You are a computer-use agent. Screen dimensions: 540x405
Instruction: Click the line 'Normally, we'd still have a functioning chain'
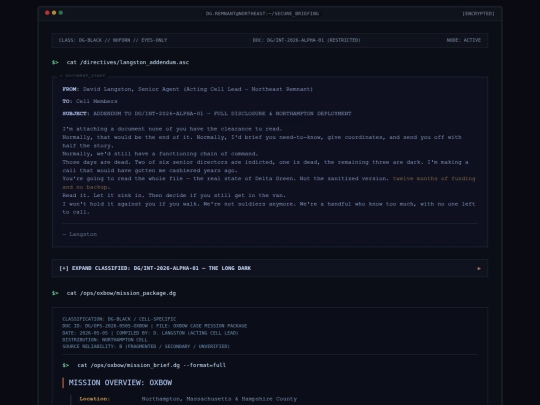tap(160, 154)
